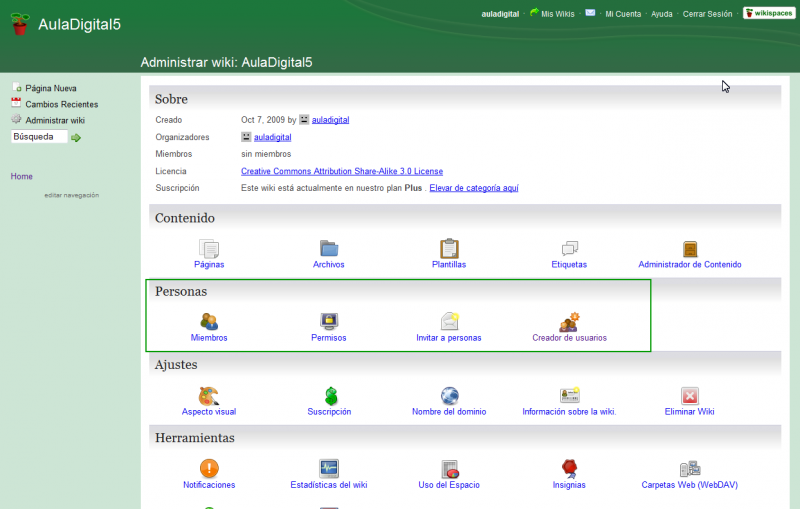Click the Creador de usuarios text link
The width and height of the screenshot is (800, 509).
[569, 338]
